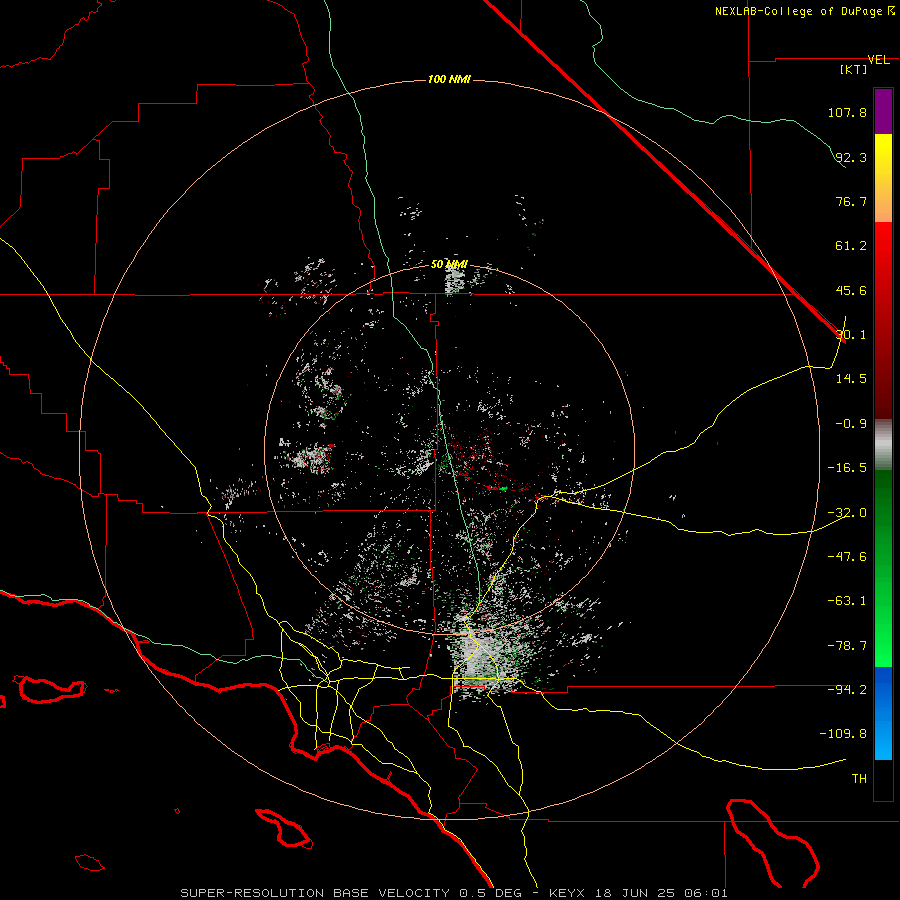The height and width of the screenshot is (900, 900).
Task: Click the -63.1 velocity scale value
Action: [847, 601]
